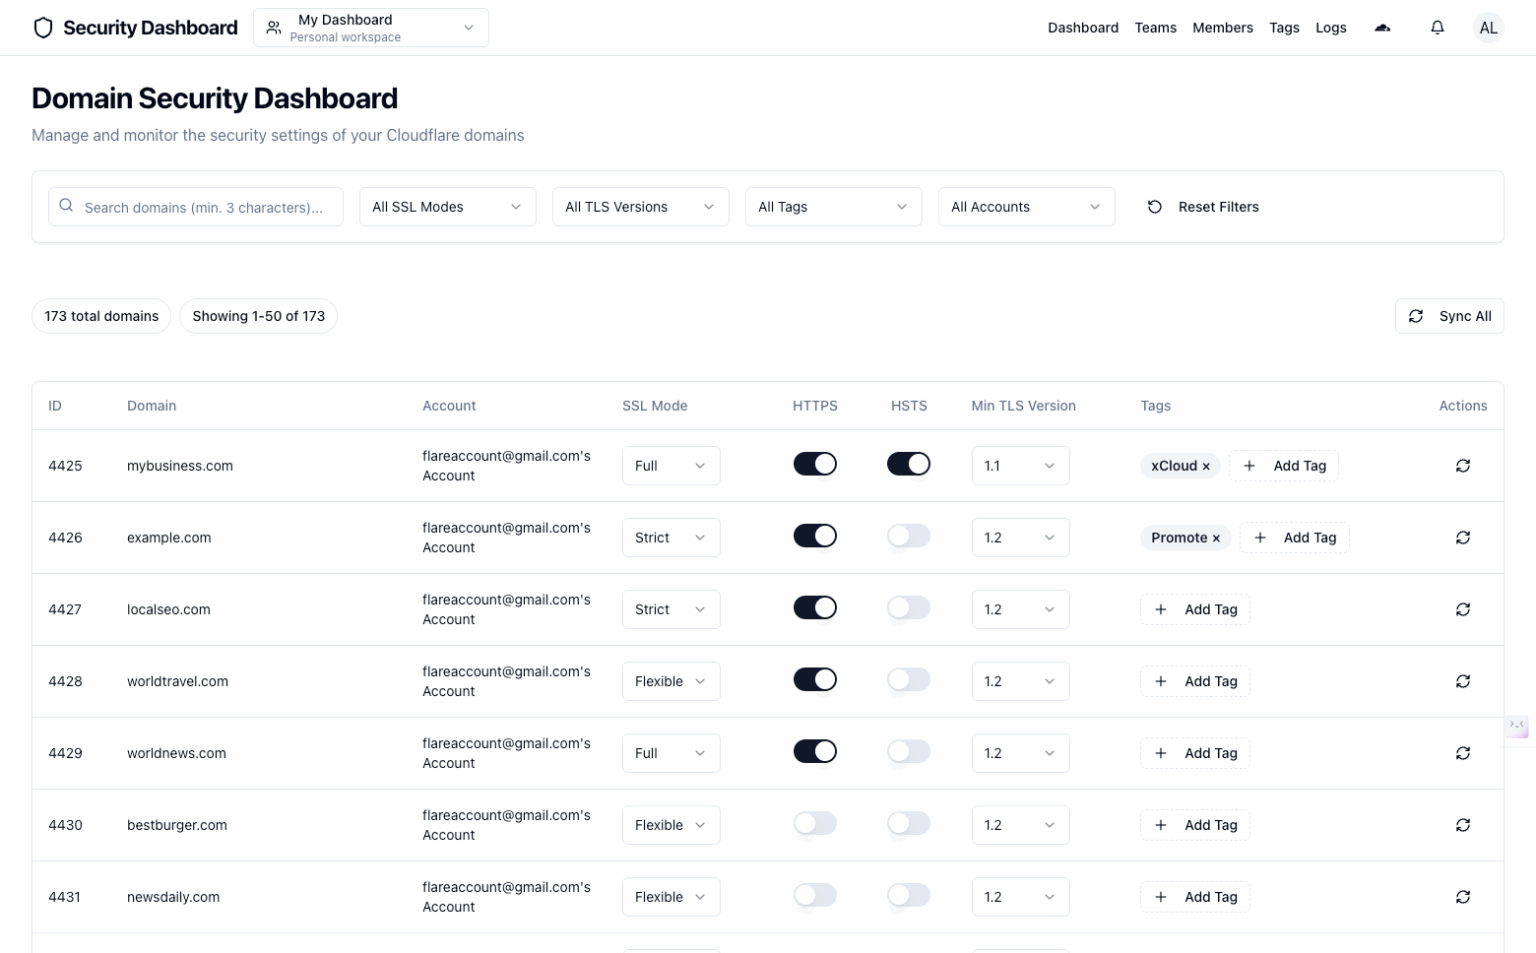This screenshot has width=1536, height=953.
Task: Click the sync icon for newsdaily.com
Action: tap(1462, 898)
